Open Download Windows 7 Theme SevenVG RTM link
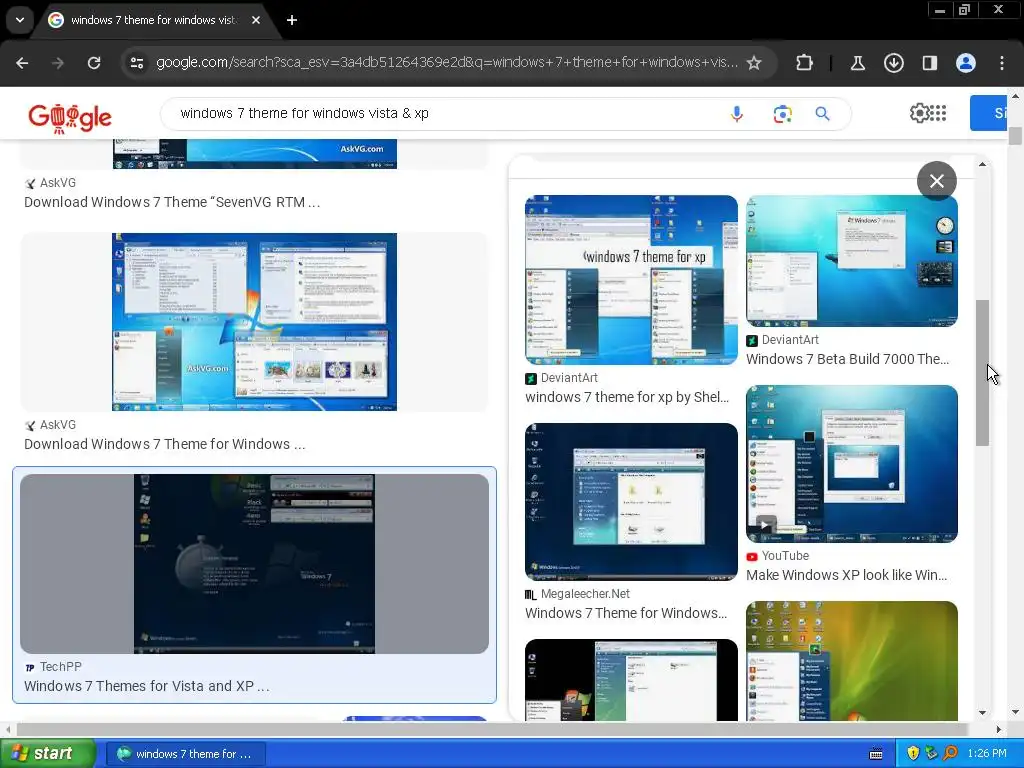This screenshot has width=1024, height=768. pyautogui.click(x=172, y=202)
